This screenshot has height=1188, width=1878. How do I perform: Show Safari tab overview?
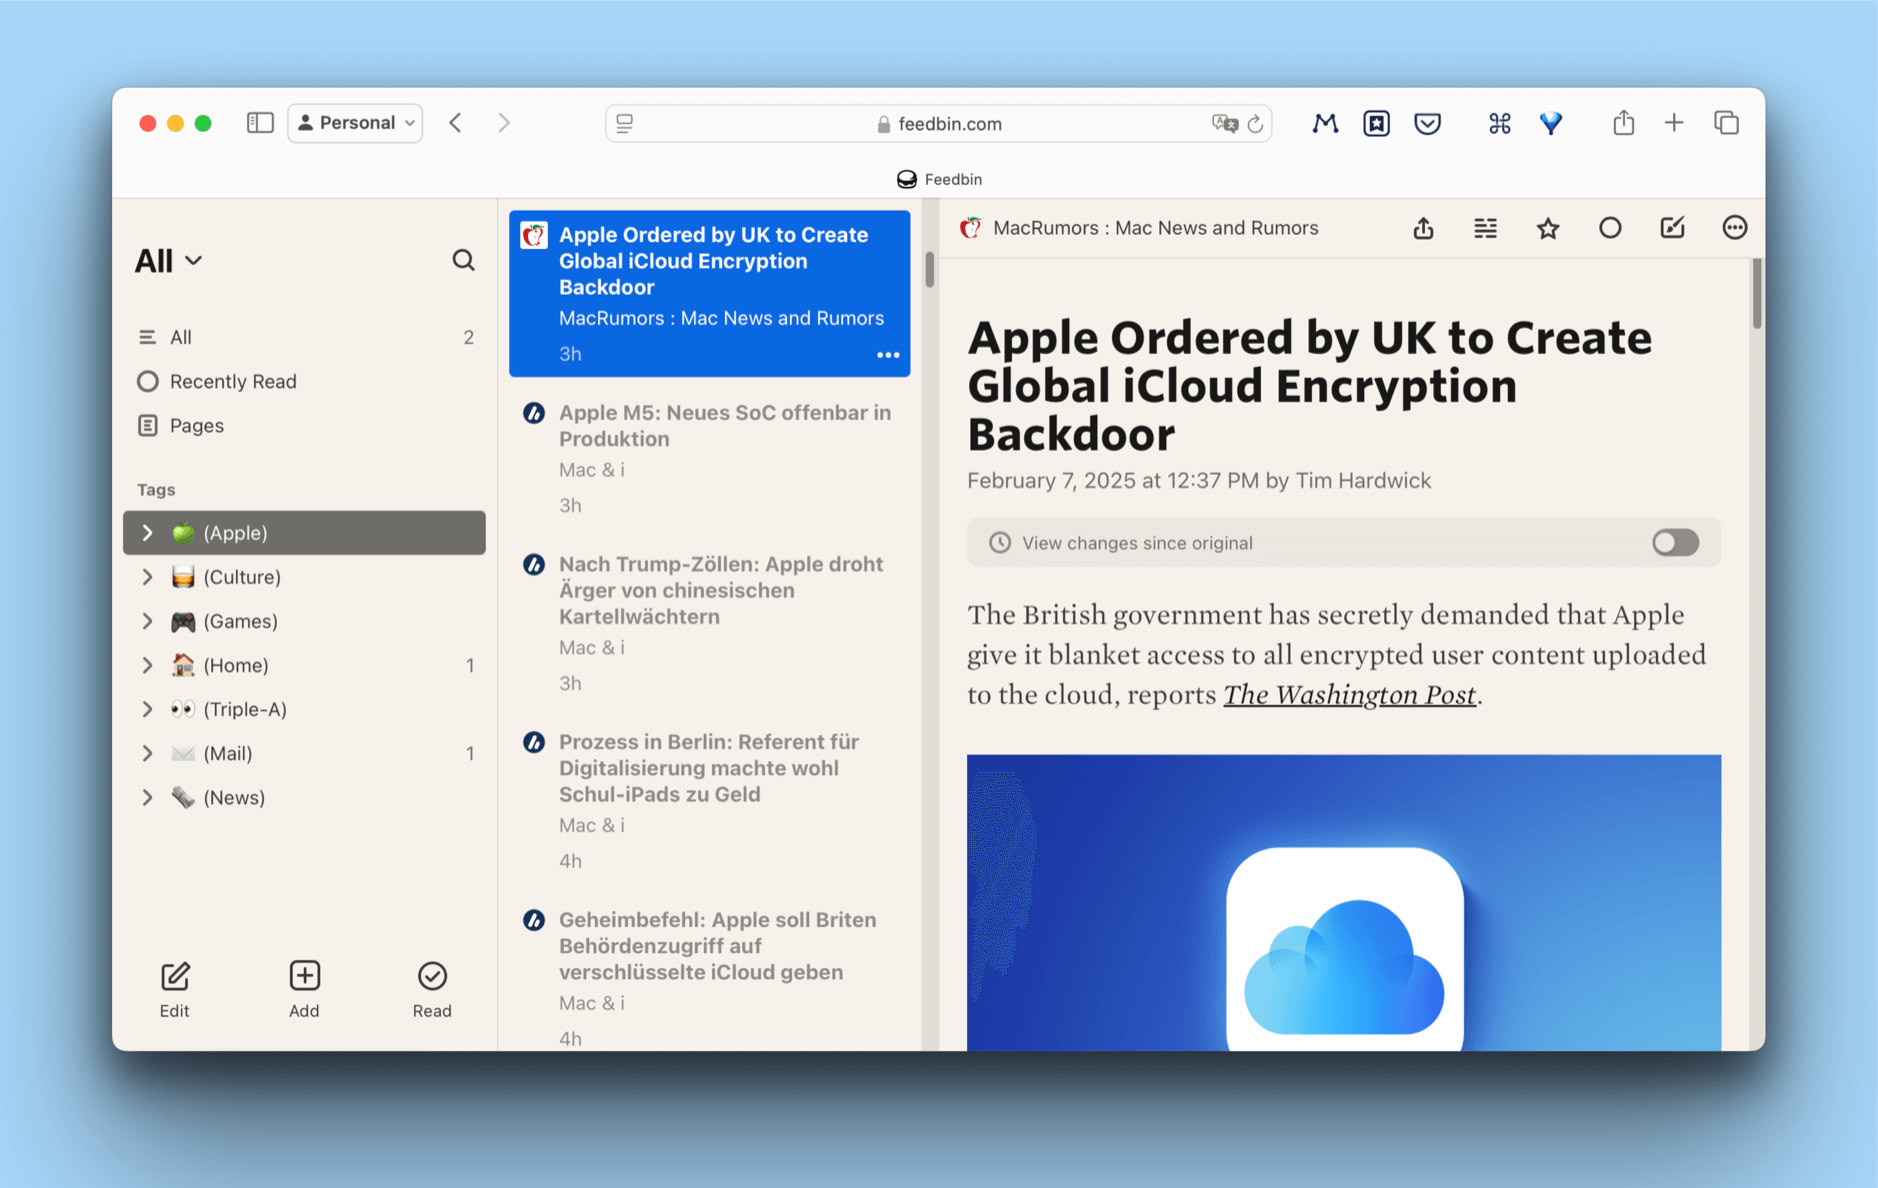[x=1727, y=123]
